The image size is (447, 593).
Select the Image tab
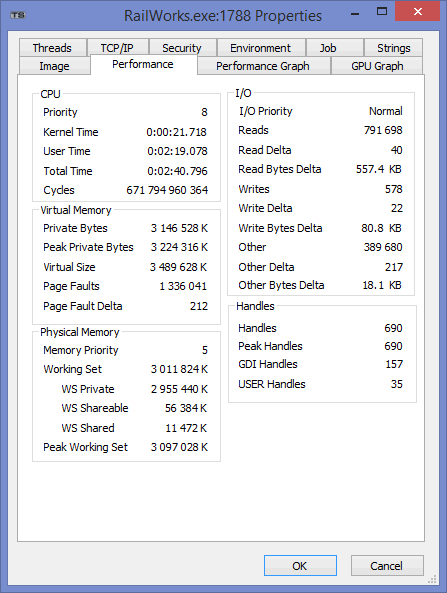point(54,66)
